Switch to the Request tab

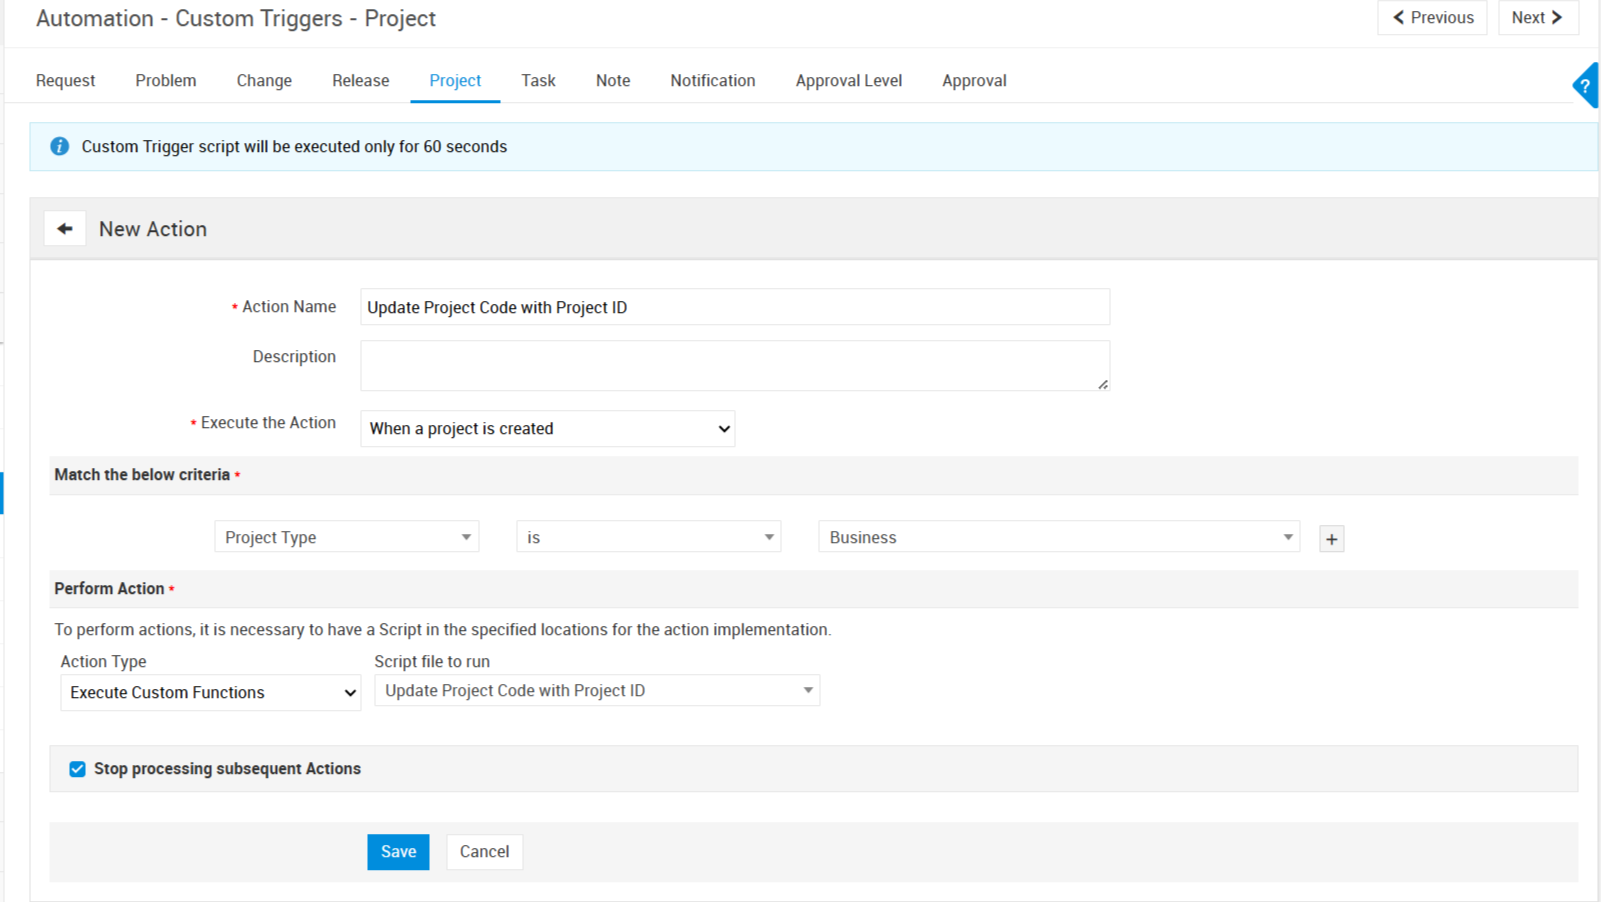coord(65,81)
